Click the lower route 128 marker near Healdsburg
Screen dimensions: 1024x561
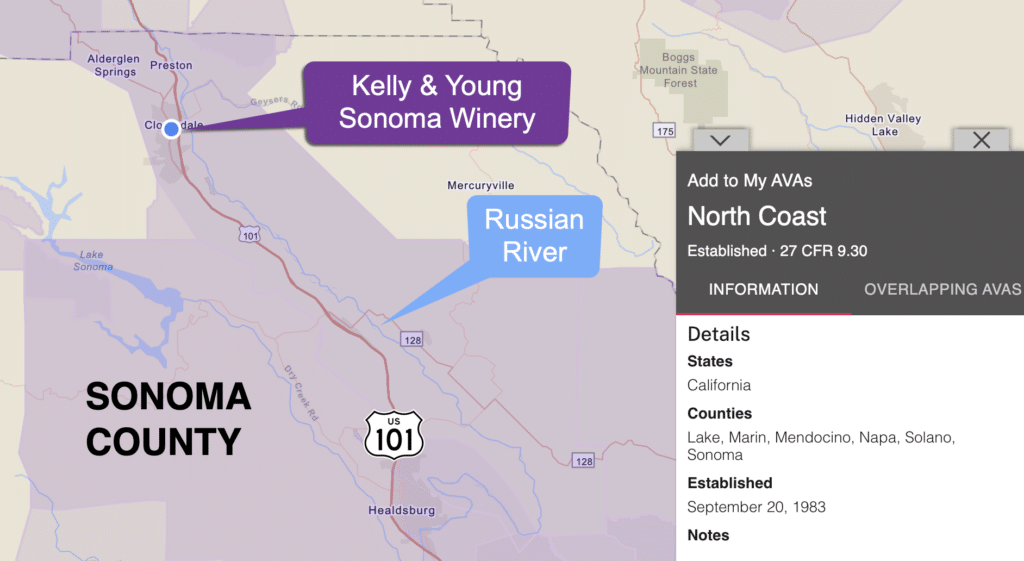coord(584,461)
